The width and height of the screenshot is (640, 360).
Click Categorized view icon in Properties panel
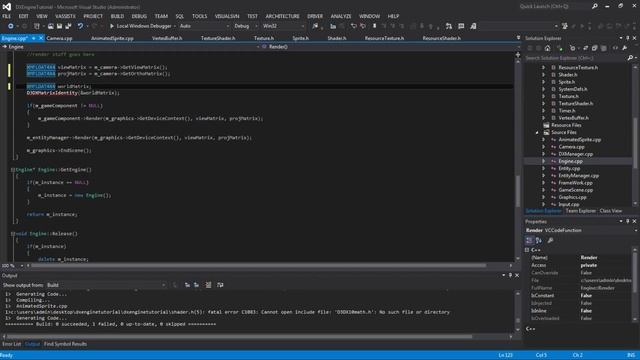[529, 240]
